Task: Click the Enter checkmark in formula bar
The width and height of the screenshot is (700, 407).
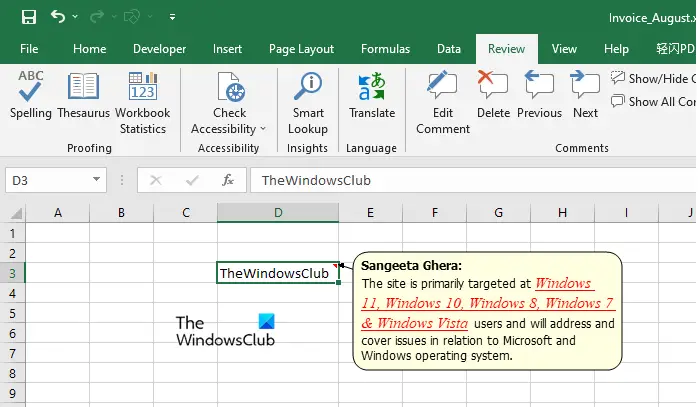Action: tap(192, 180)
